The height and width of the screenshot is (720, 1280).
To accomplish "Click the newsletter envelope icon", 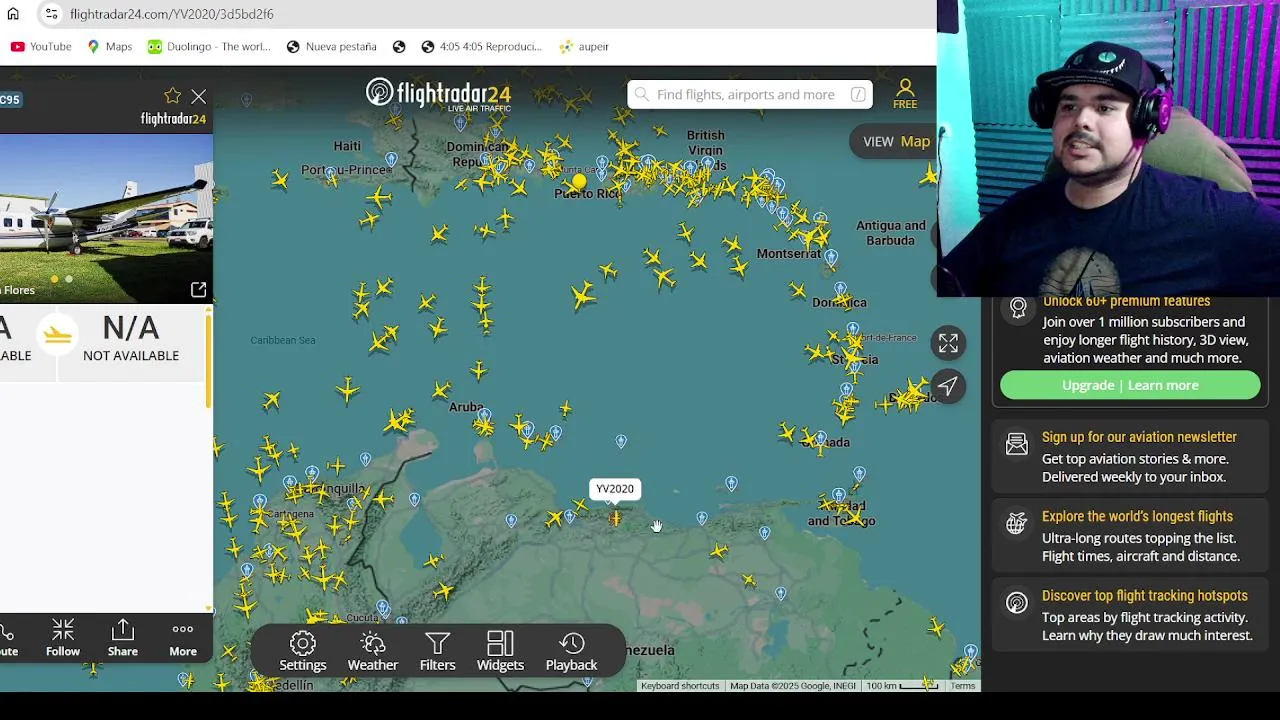I will coord(1017,445).
